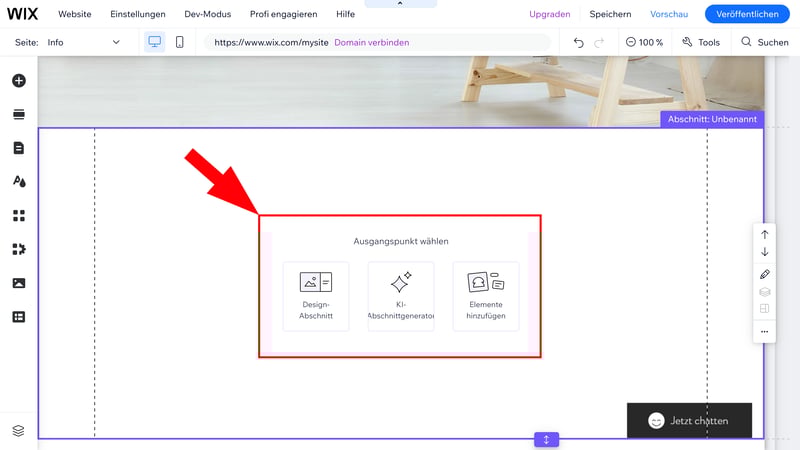Click the Wix logo

(22, 14)
